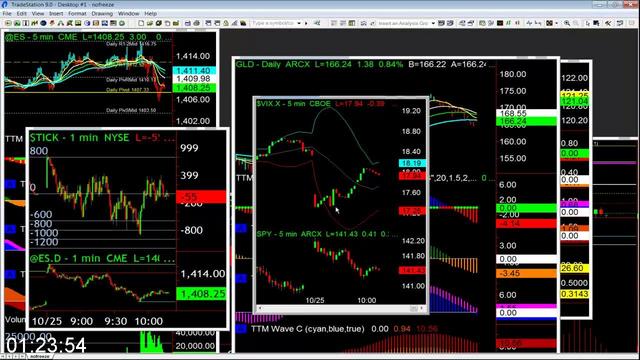The image size is (640, 360).
Task: Click the blue square beside TTM Wave C
Action: click(x=241, y=329)
